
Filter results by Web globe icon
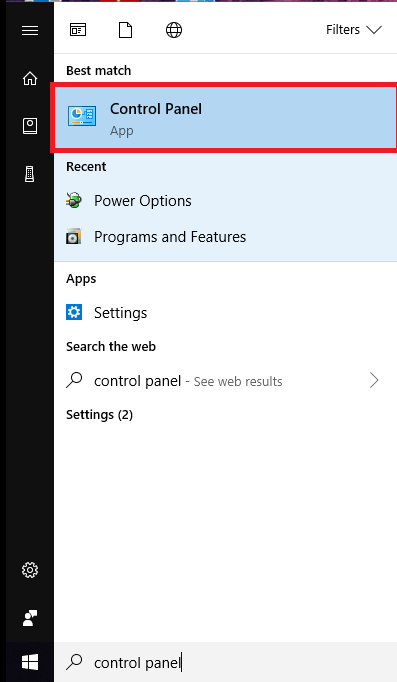[x=174, y=30]
